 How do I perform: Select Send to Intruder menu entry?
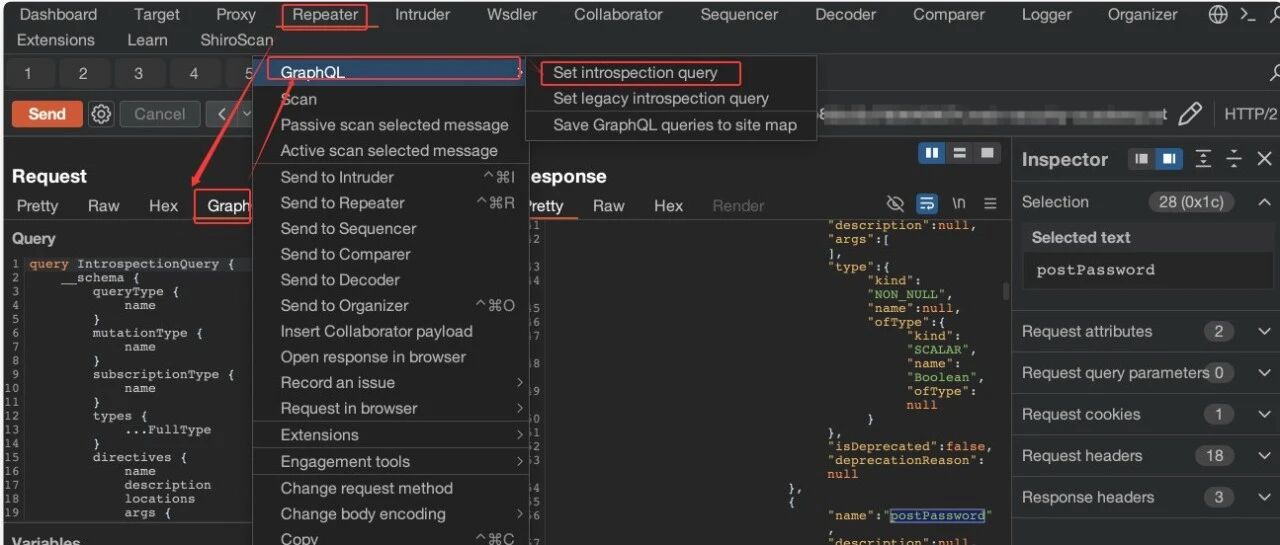pyautogui.click(x=390, y=177)
